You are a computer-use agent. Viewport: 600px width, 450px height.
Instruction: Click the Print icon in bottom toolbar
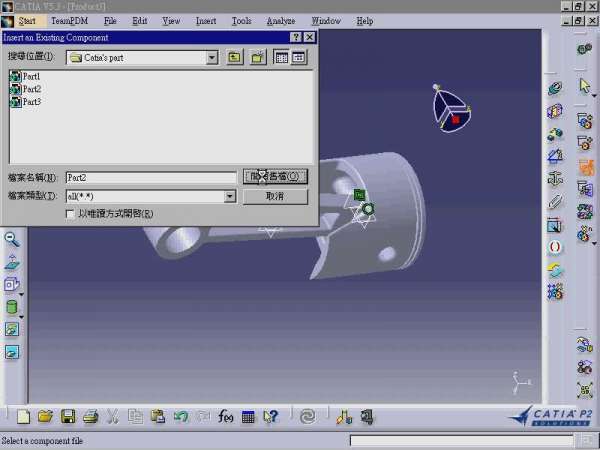pyautogui.click(x=90, y=416)
